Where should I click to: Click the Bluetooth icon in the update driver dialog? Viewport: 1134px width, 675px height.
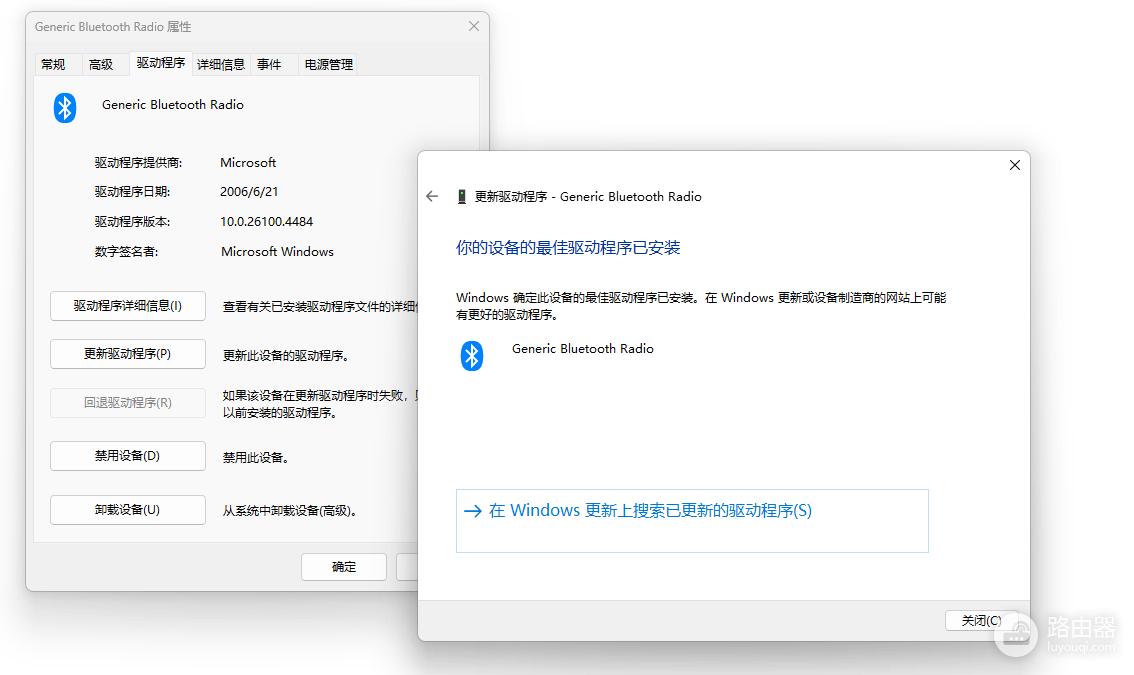pos(472,356)
